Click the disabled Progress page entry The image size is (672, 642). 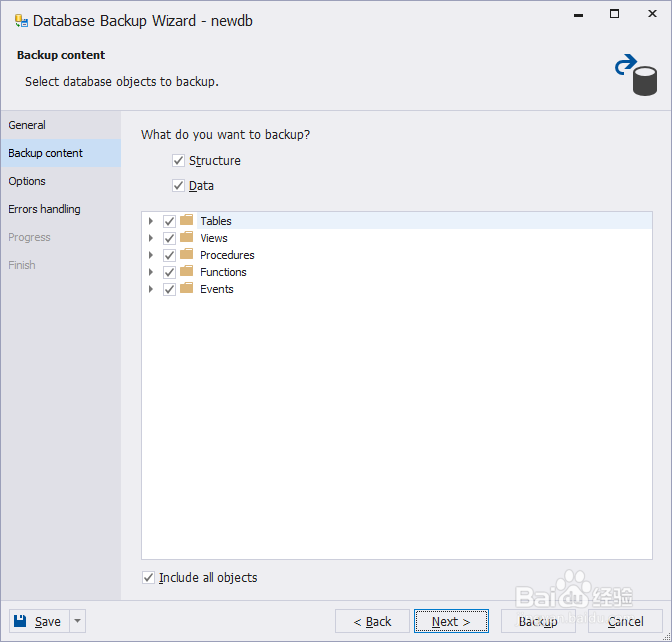click(x=61, y=237)
